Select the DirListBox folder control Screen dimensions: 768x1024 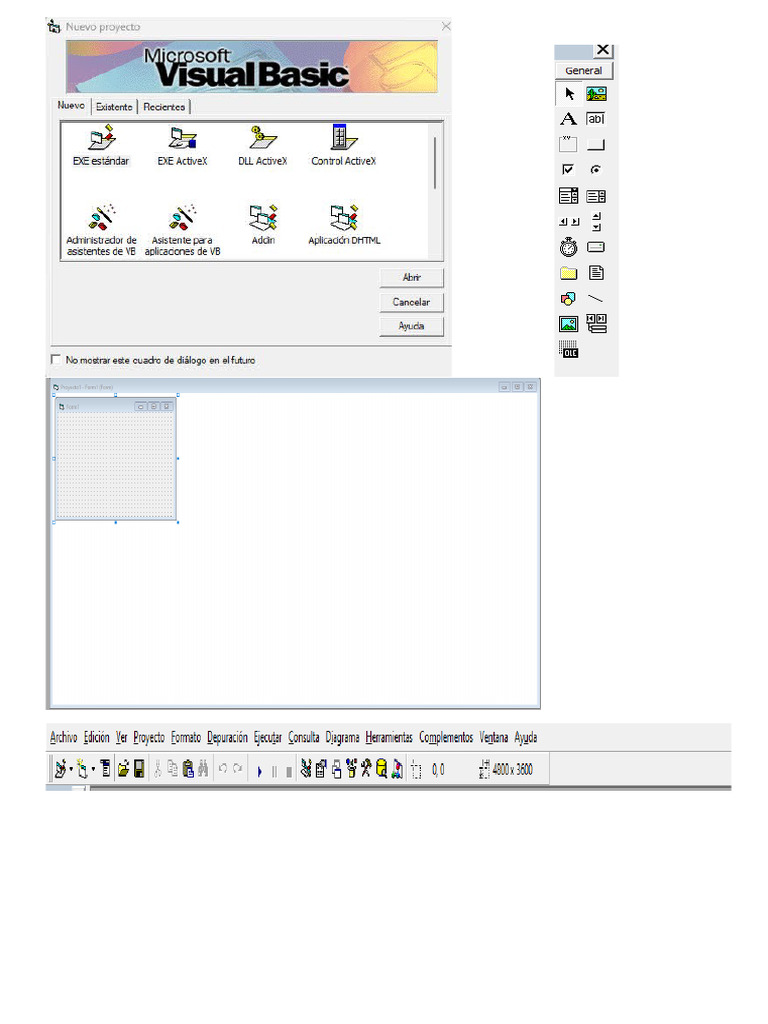(x=569, y=273)
